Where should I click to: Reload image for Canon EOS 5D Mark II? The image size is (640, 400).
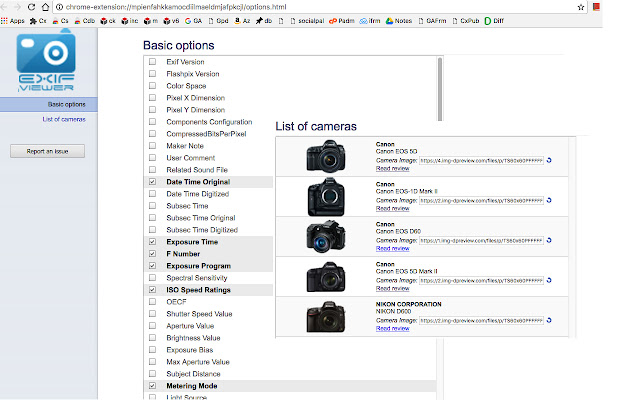pos(549,280)
